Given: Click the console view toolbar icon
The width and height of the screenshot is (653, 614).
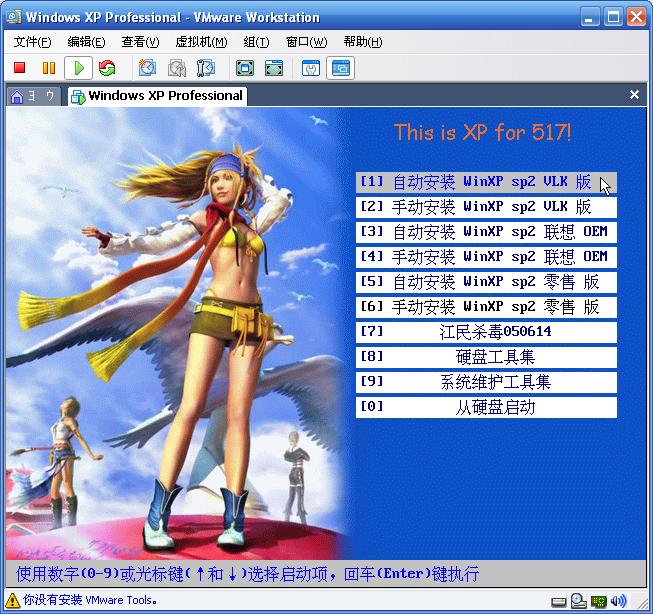Looking at the screenshot, I should [341, 68].
